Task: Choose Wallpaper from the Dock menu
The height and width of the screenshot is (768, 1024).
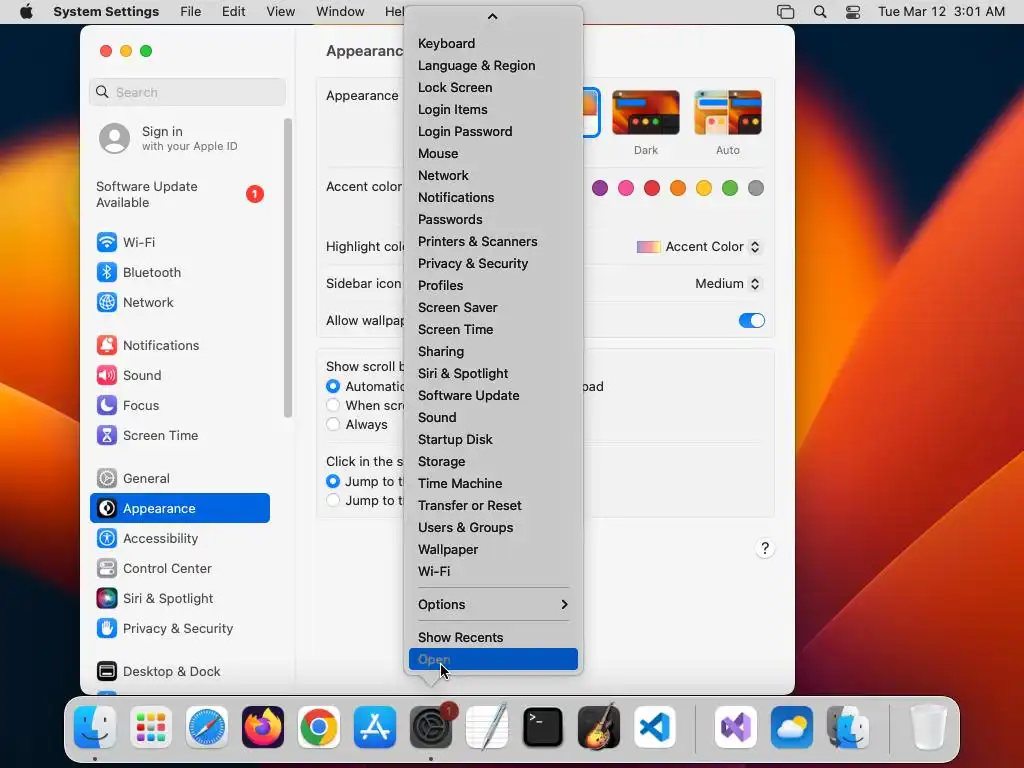Action: pos(493,550)
